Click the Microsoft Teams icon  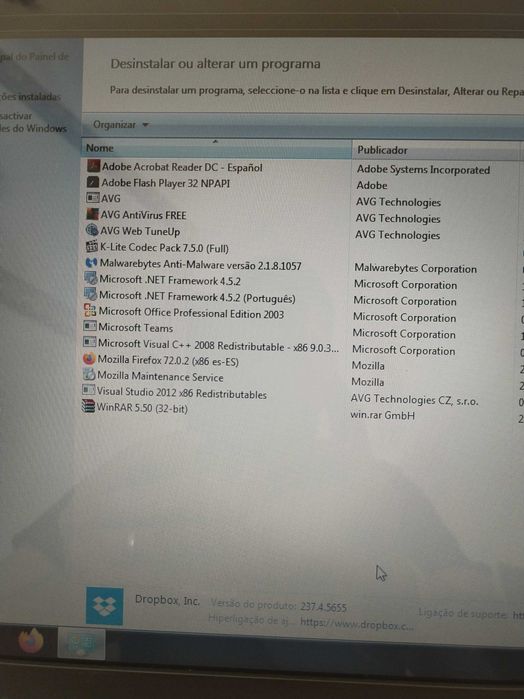click(90, 326)
